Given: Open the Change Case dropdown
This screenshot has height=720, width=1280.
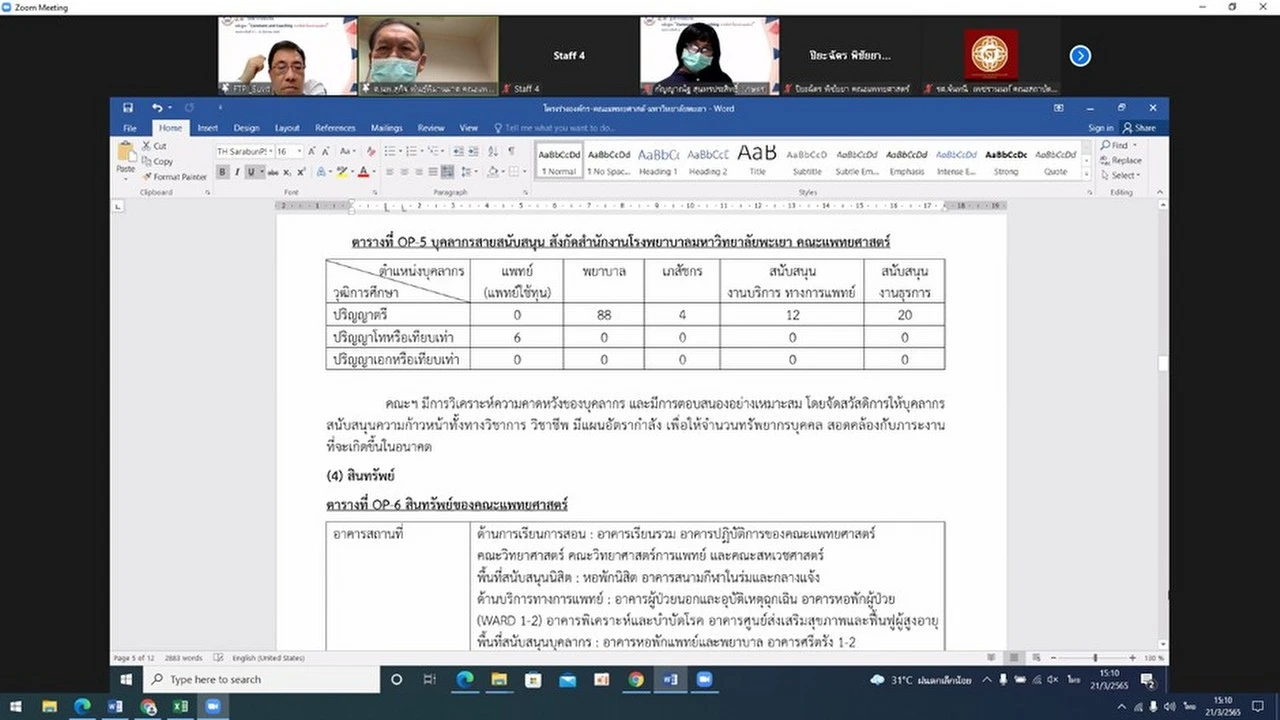Looking at the screenshot, I should click(x=347, y=151).
